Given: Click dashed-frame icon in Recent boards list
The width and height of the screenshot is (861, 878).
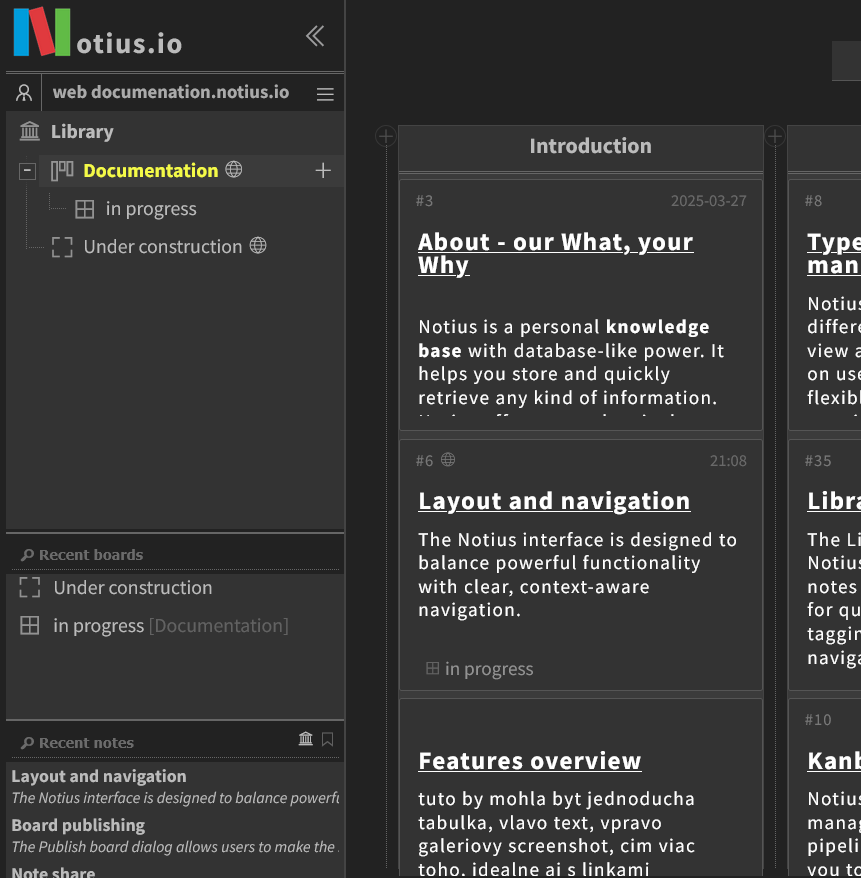Looking at the screenshot, I should click(x=30, y=587).
